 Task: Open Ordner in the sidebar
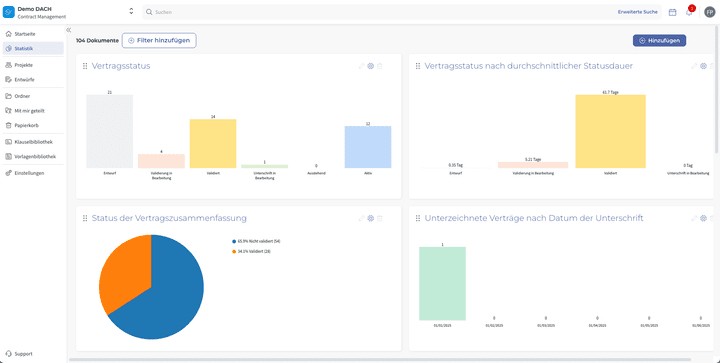coord(33,96)
